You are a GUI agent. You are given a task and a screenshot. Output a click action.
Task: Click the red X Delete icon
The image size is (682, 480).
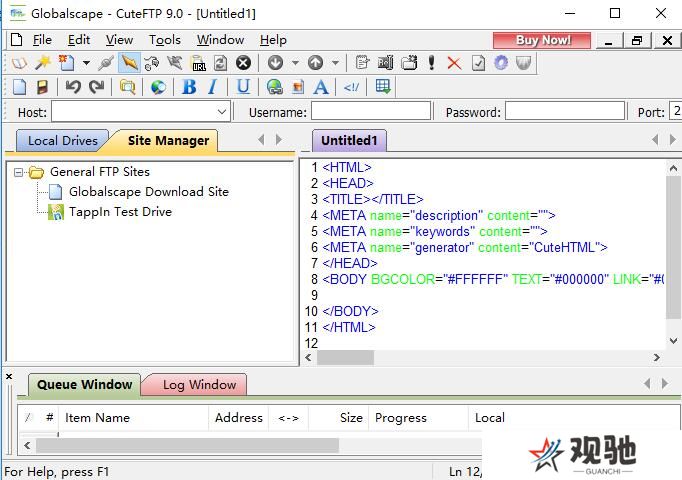click(454, 63)
